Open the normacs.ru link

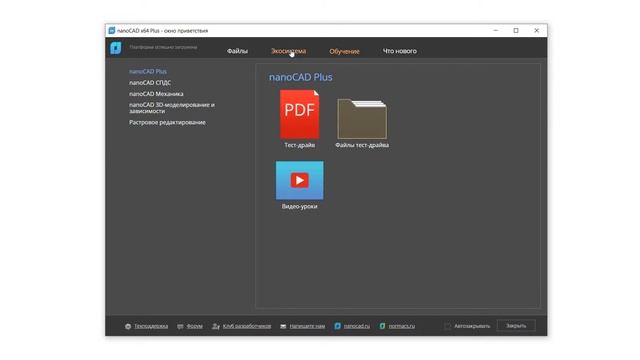pyautogui.click(x=402, y=326)
